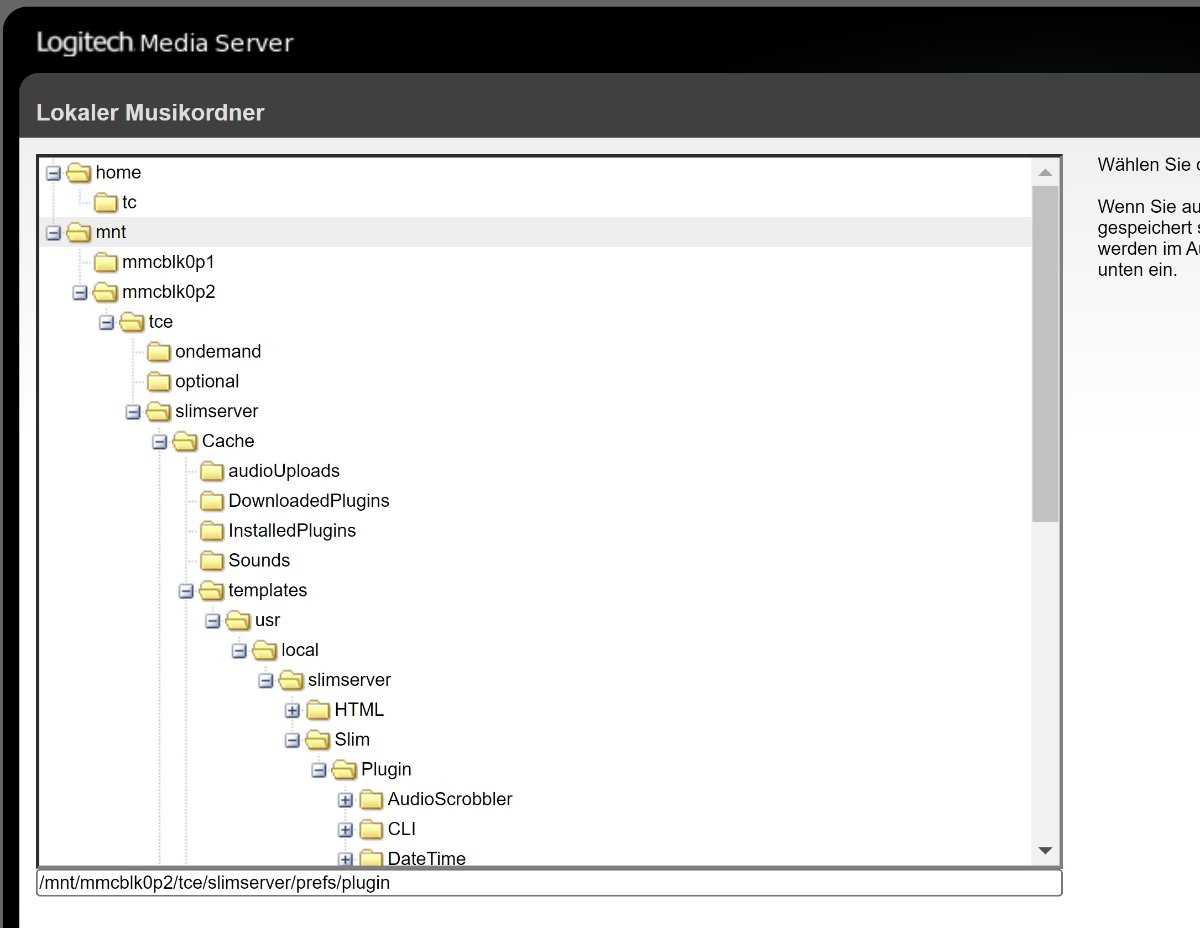
Task: Click the scroll down arrow in tree
Action: click(1046, 851)
